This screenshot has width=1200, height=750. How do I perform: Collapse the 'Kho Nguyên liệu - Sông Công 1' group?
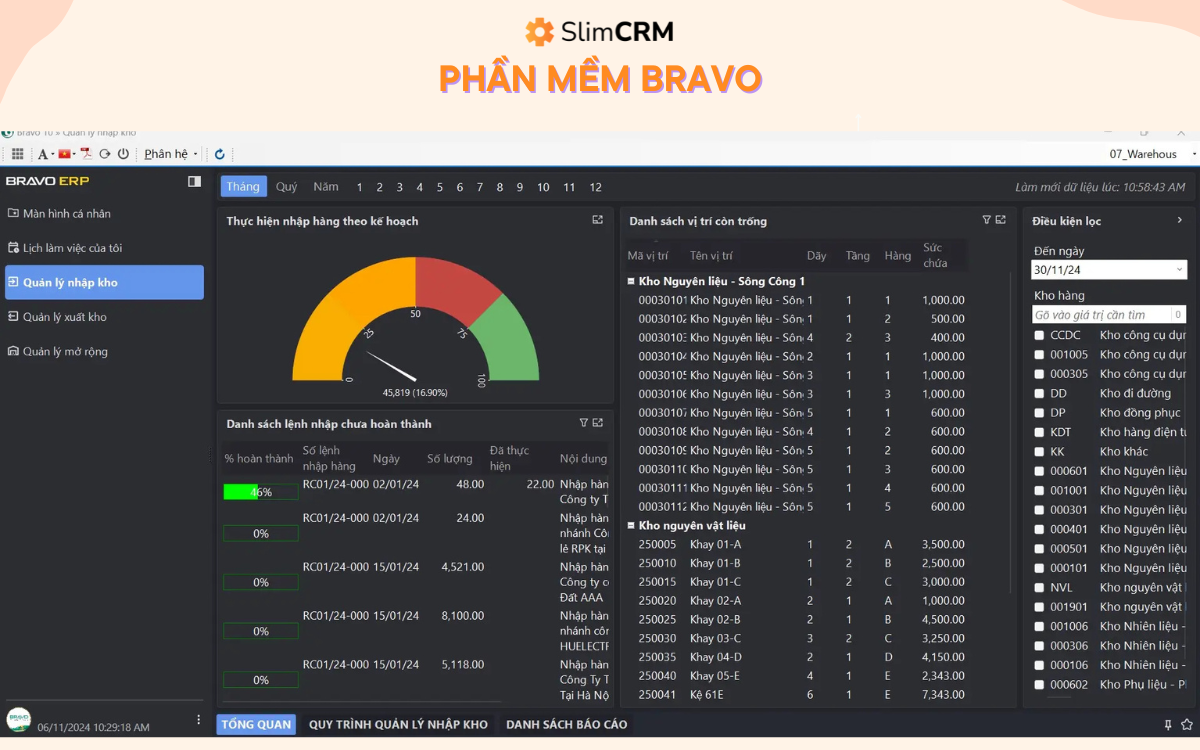point(631,281)
